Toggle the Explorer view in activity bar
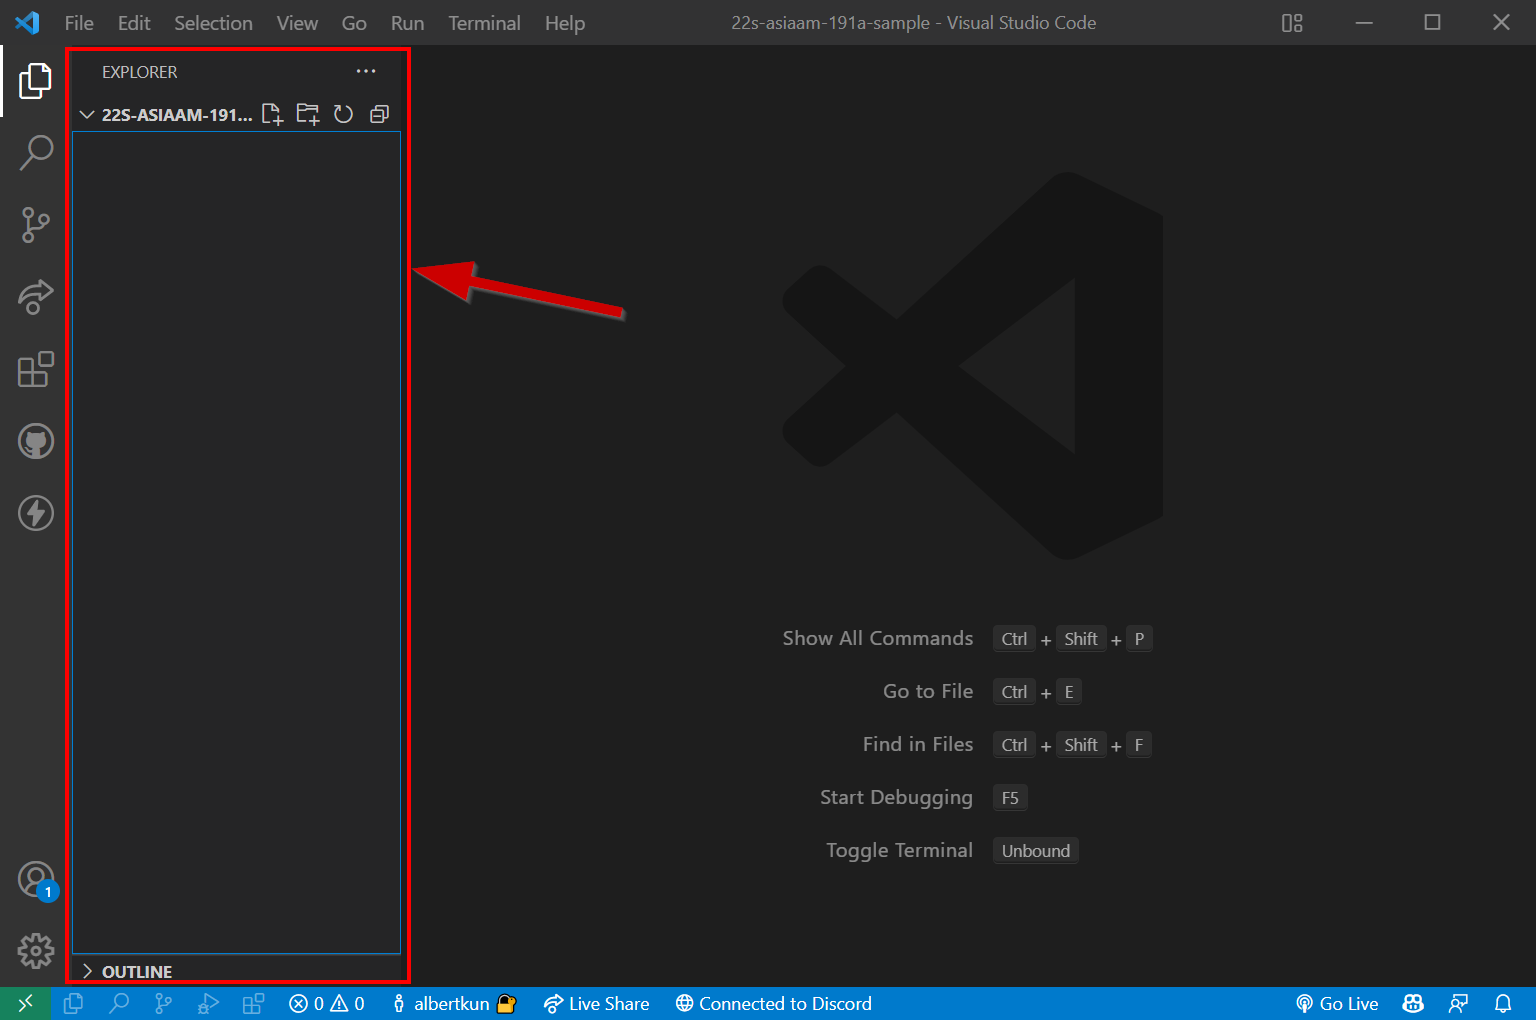The height and width of the screenshot is (1020, 1536). pos(35,81)
